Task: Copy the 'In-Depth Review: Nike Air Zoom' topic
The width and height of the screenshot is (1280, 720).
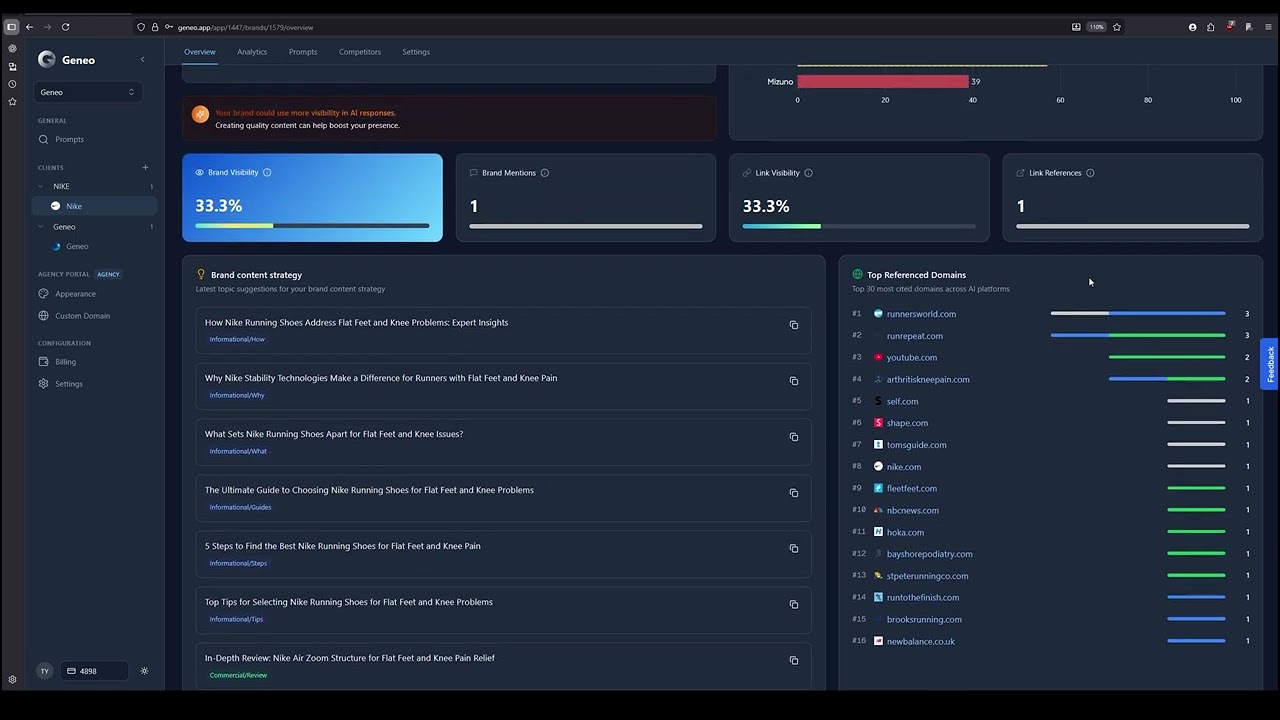Action: pyautogui.click(x=794, y=661)
